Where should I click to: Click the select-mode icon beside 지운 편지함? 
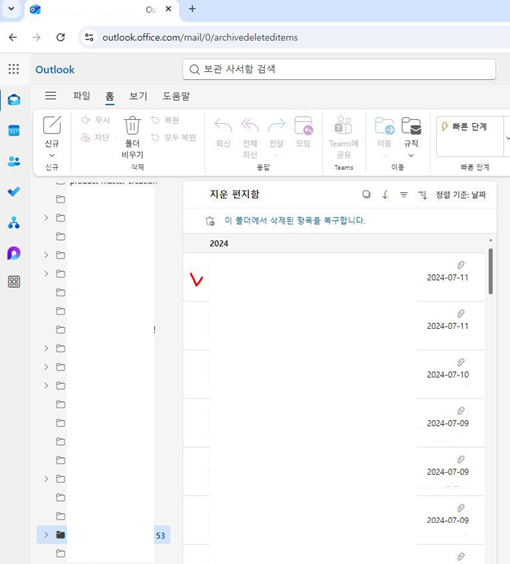[x=366, y=195]
